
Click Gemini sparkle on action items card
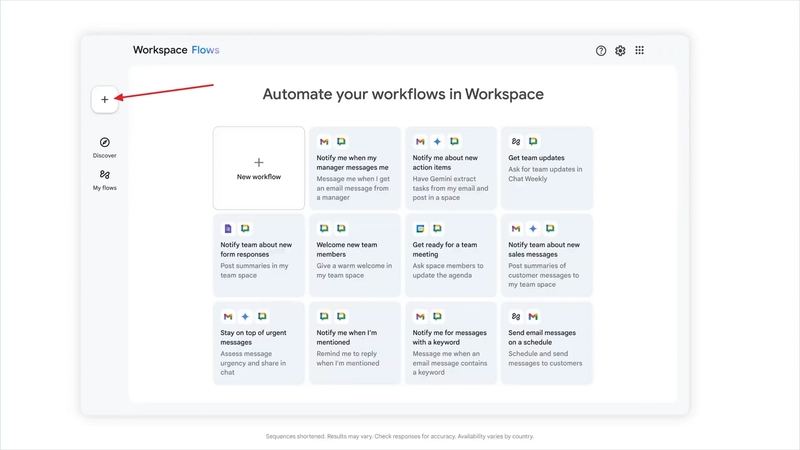point(437,141)
